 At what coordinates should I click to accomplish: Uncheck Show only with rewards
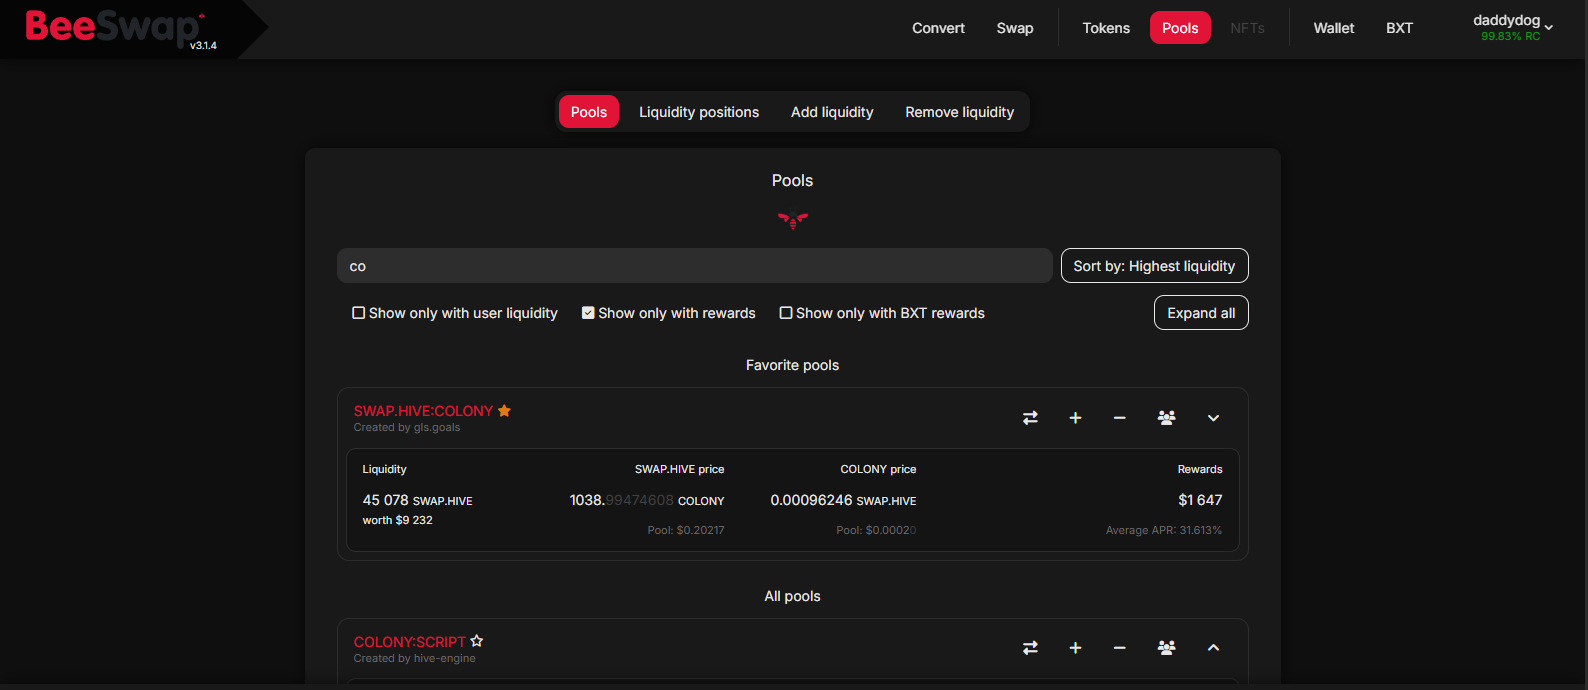click(668, 313)
